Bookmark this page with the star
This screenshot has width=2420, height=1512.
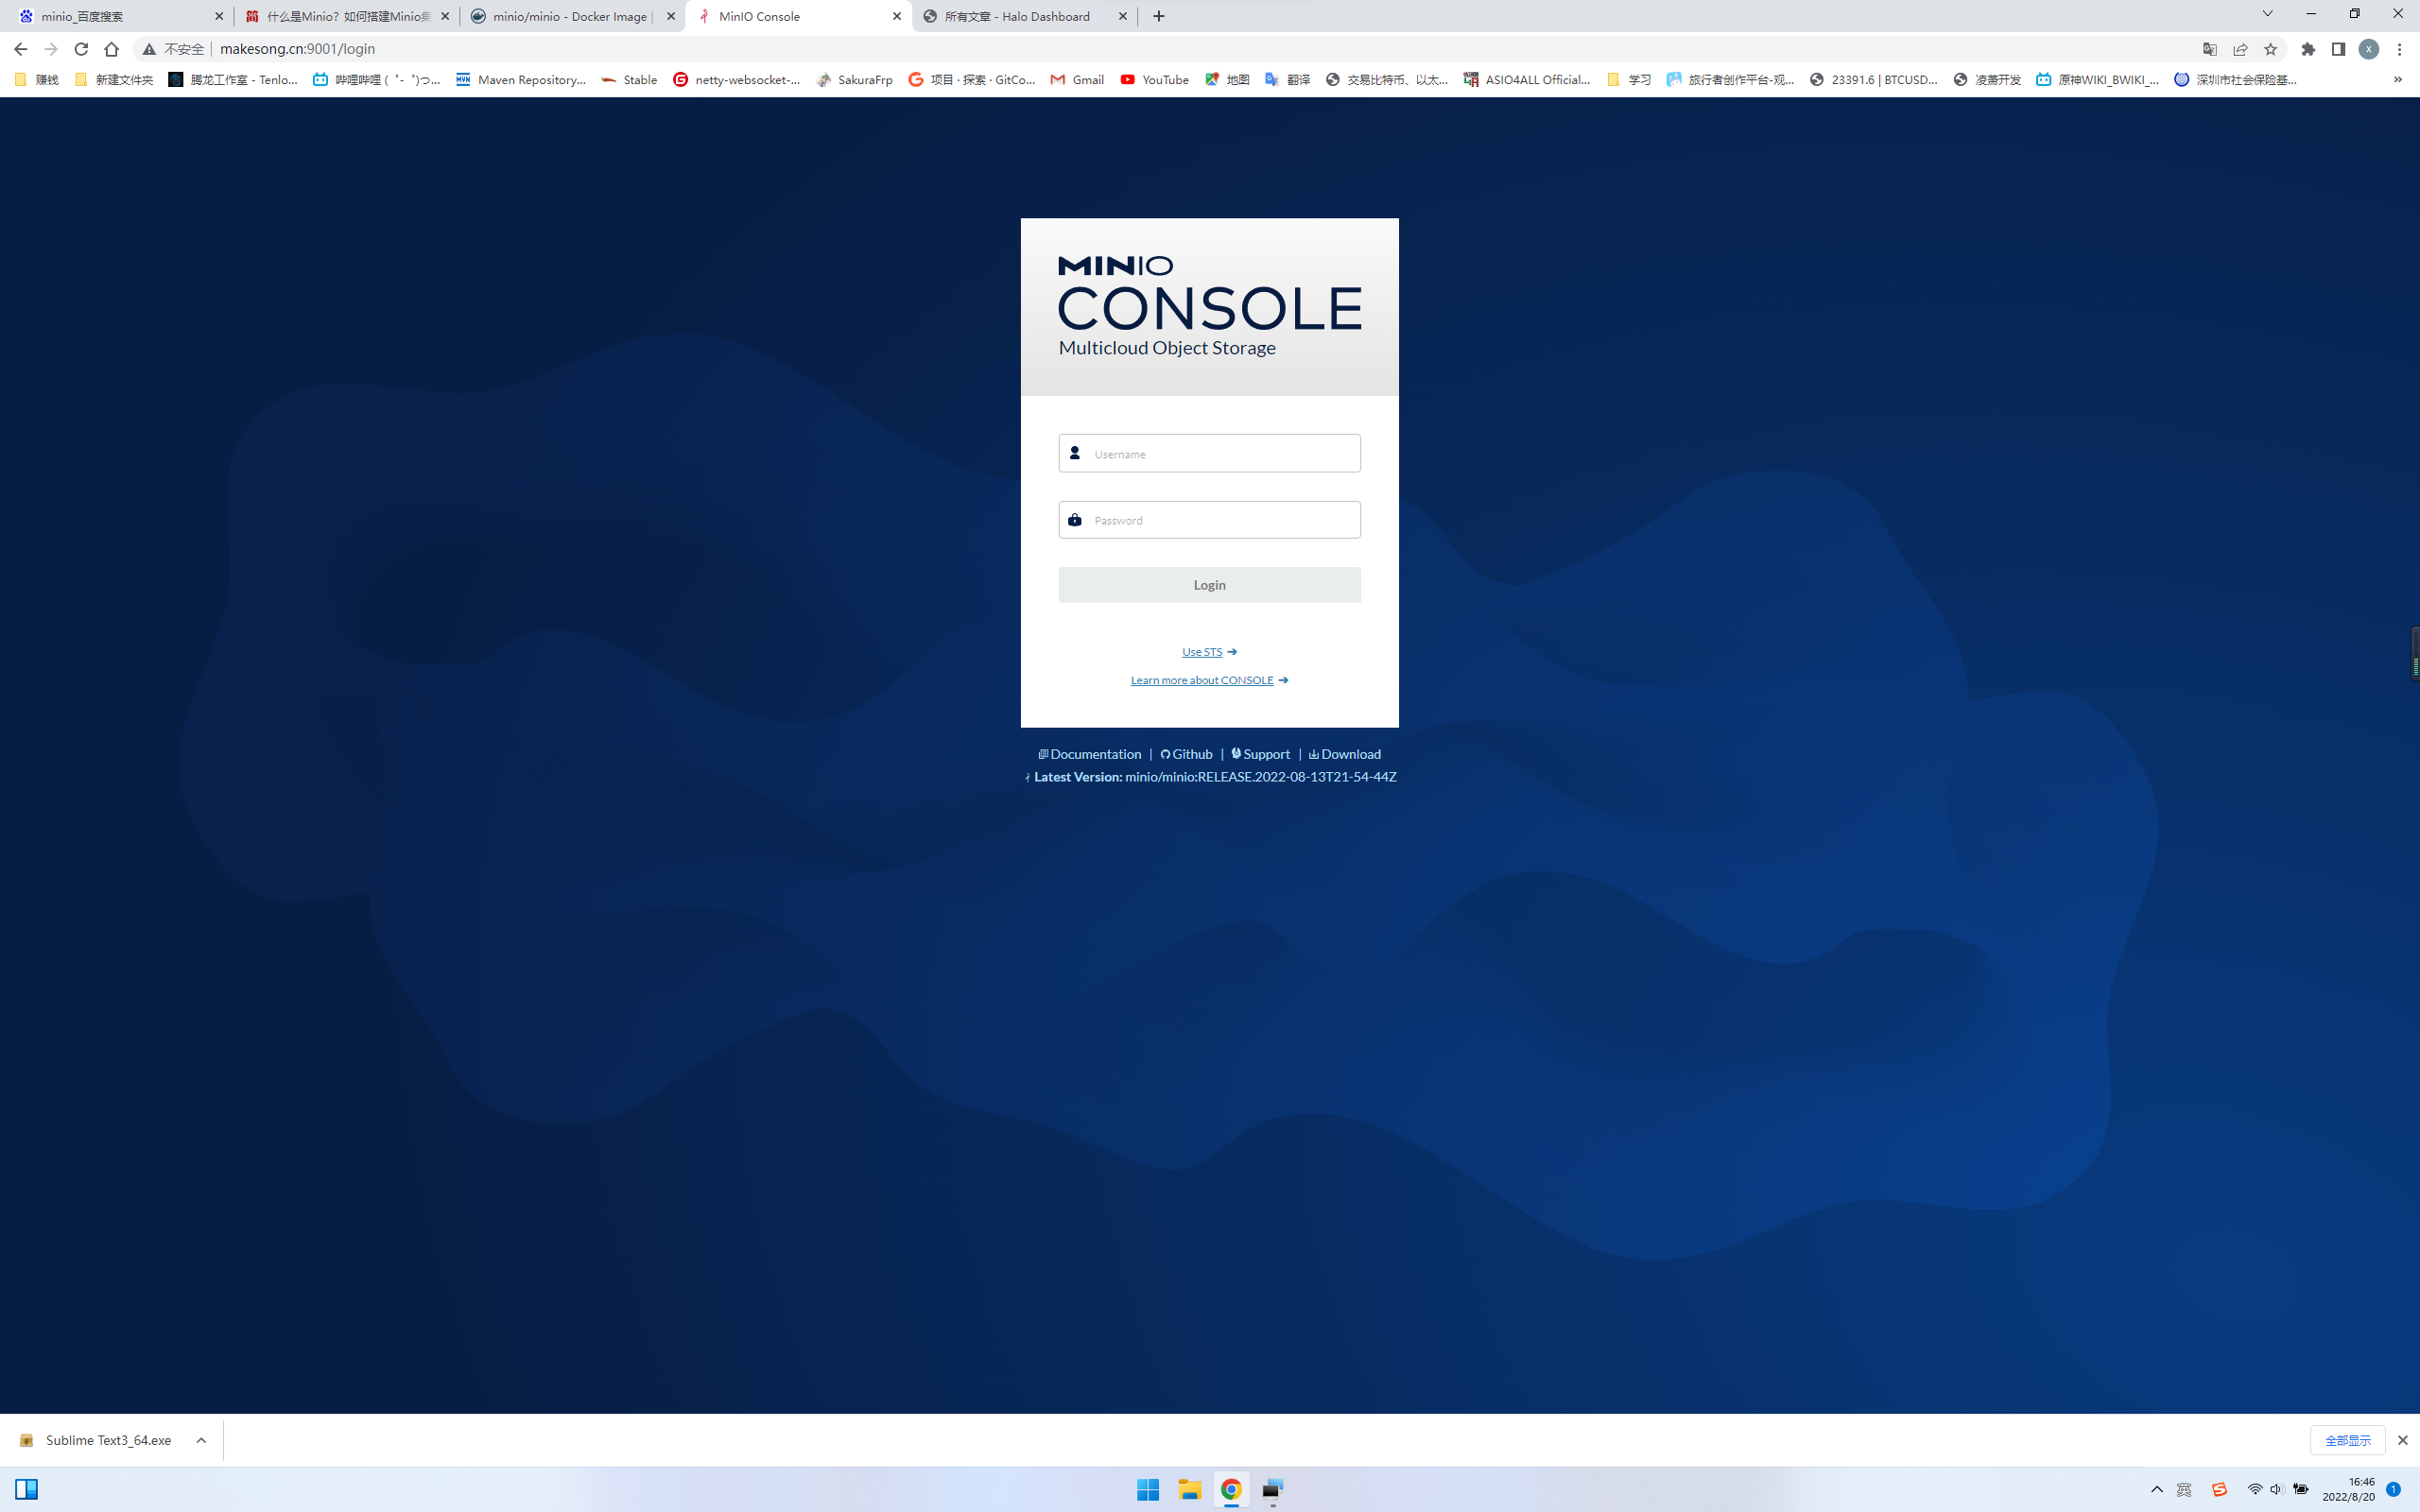click(x=2270, y=49)
